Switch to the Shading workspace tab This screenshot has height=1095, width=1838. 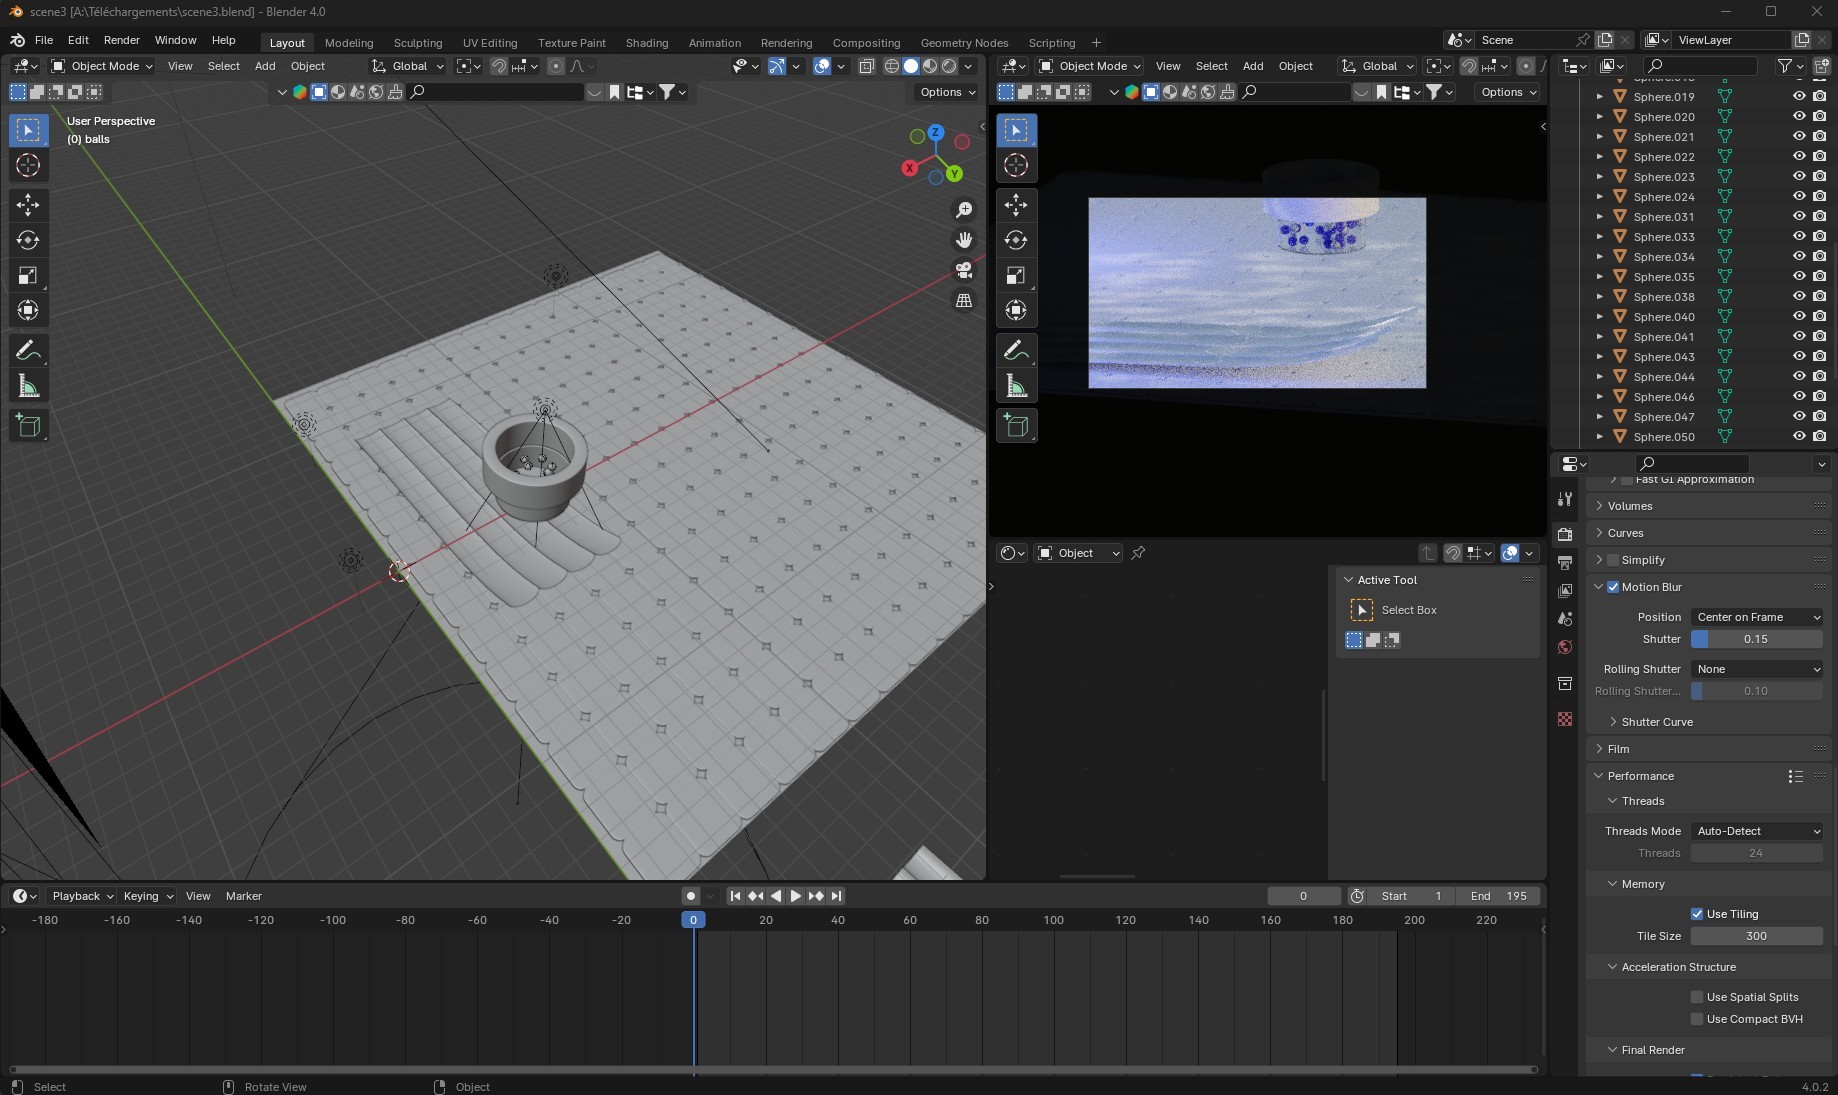646,43
